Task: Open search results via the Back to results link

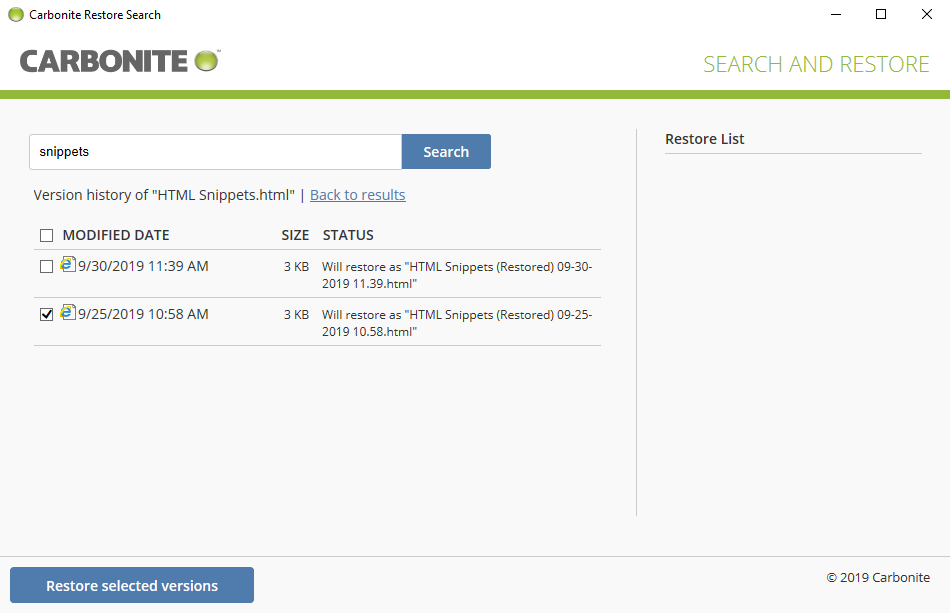Action: [x=357, y=194]
